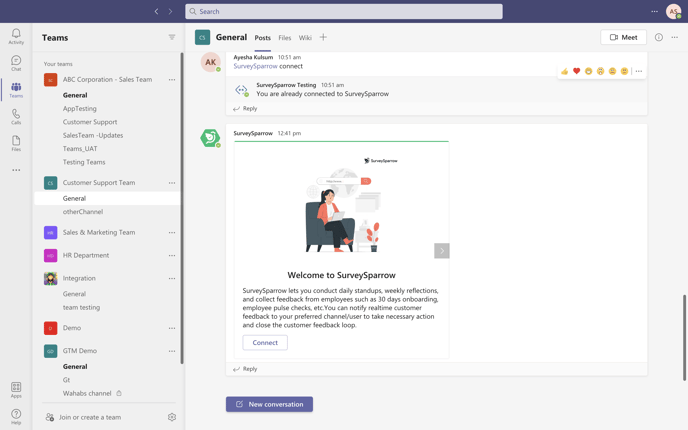The height and width of the screenshot is (430, 688).
Task: Open the Apps store icon
Action: pos(16,389)
